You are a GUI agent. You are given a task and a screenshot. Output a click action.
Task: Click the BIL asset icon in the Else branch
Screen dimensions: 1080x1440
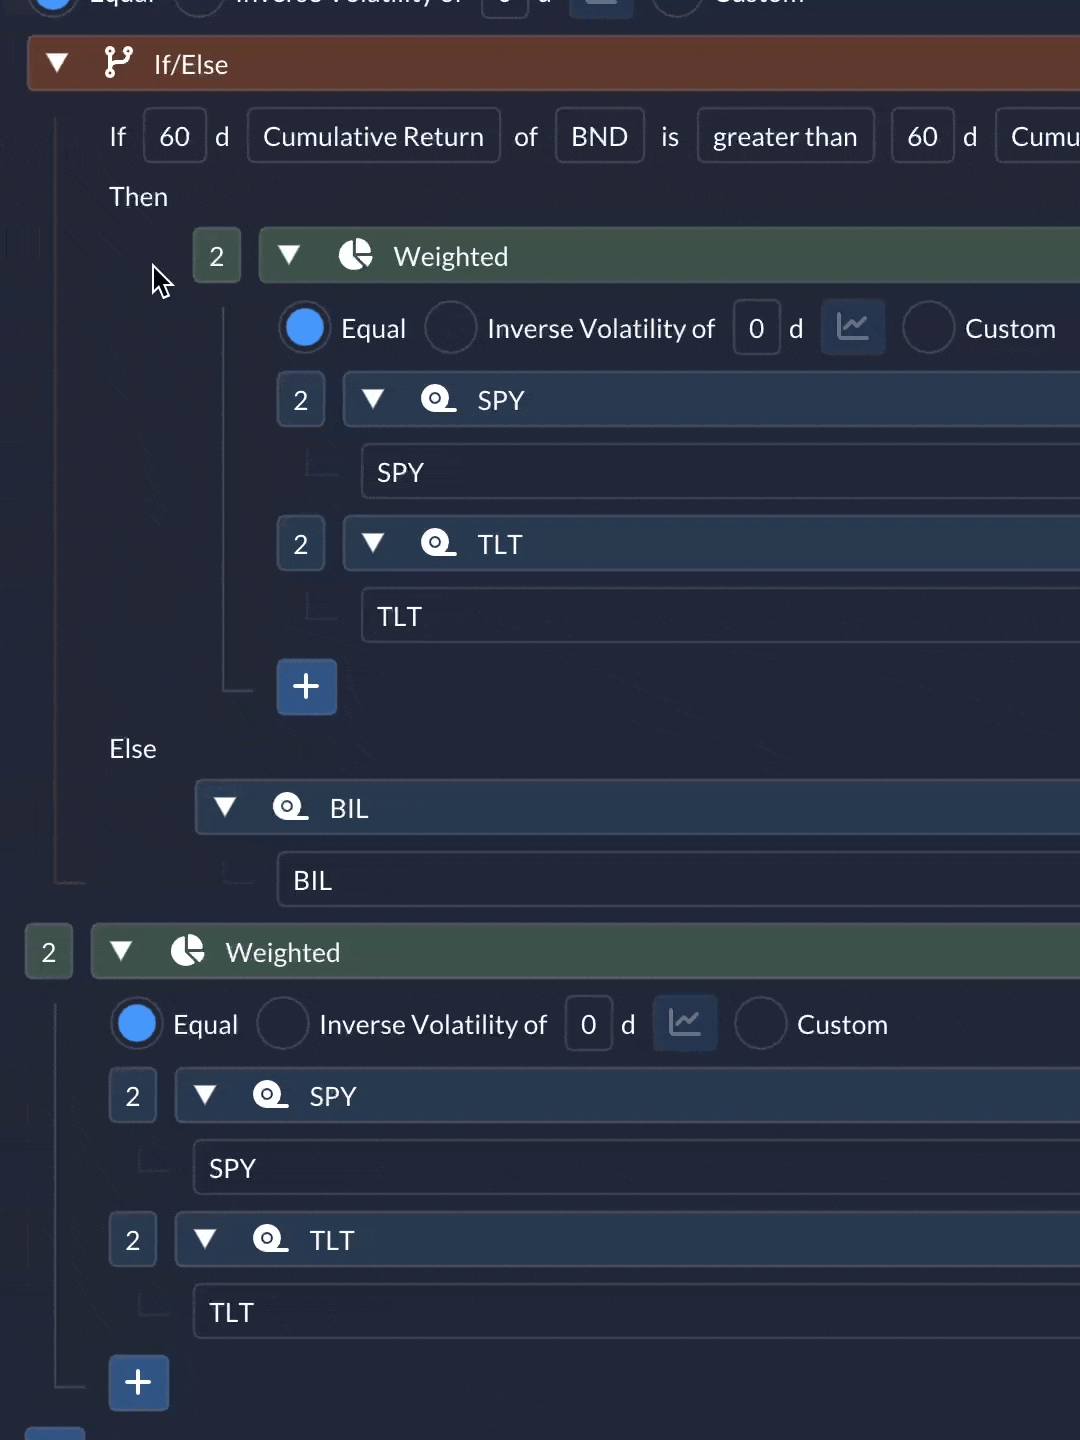point(290,807)
